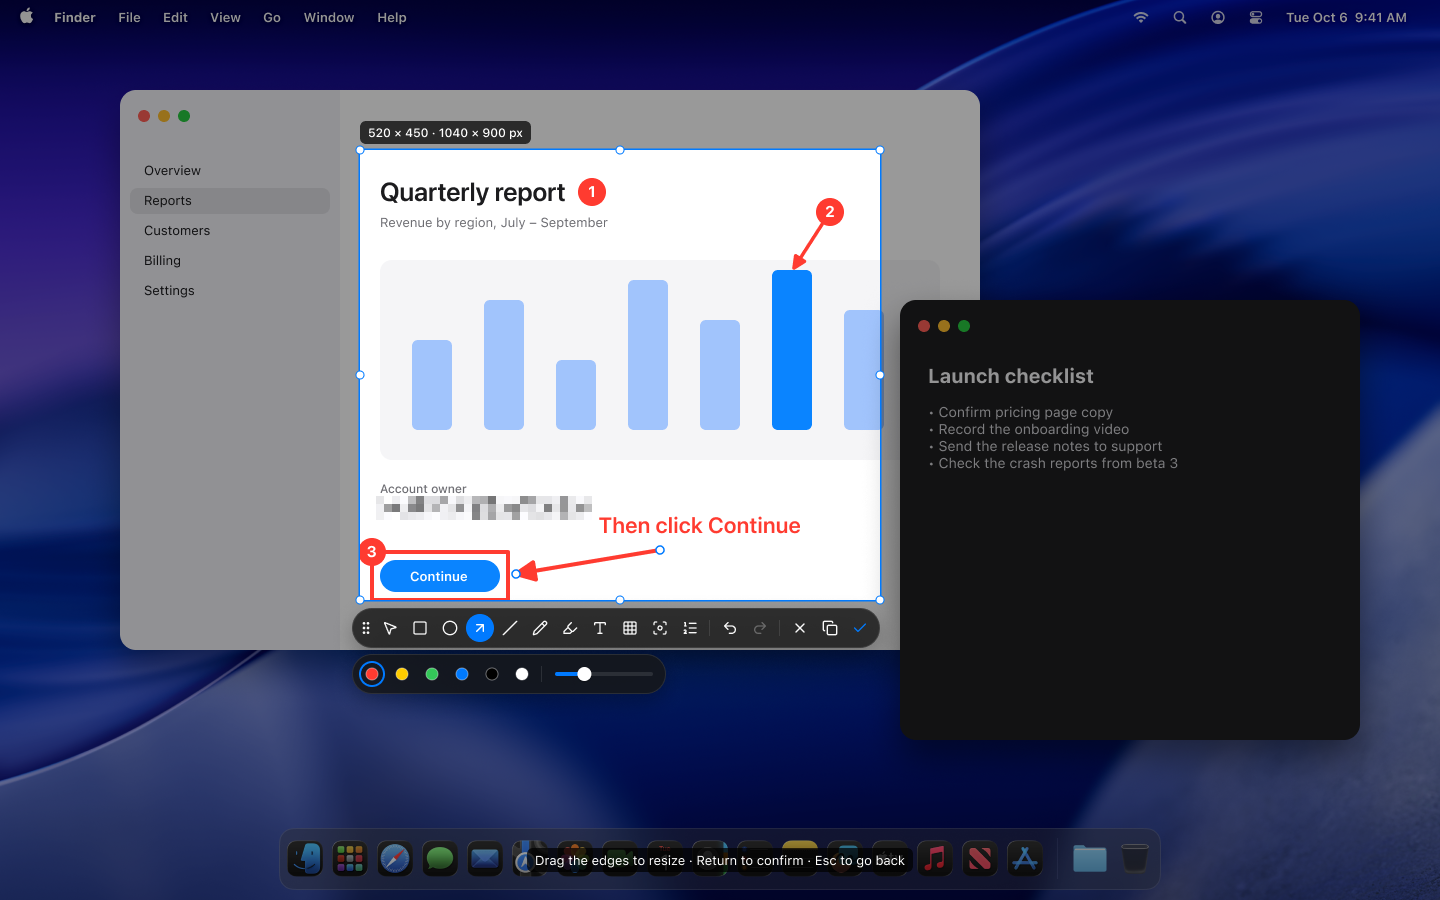Choose the rectangle shape tool
This screenshot has width=1440, height=900.
(x=420, y=628)
